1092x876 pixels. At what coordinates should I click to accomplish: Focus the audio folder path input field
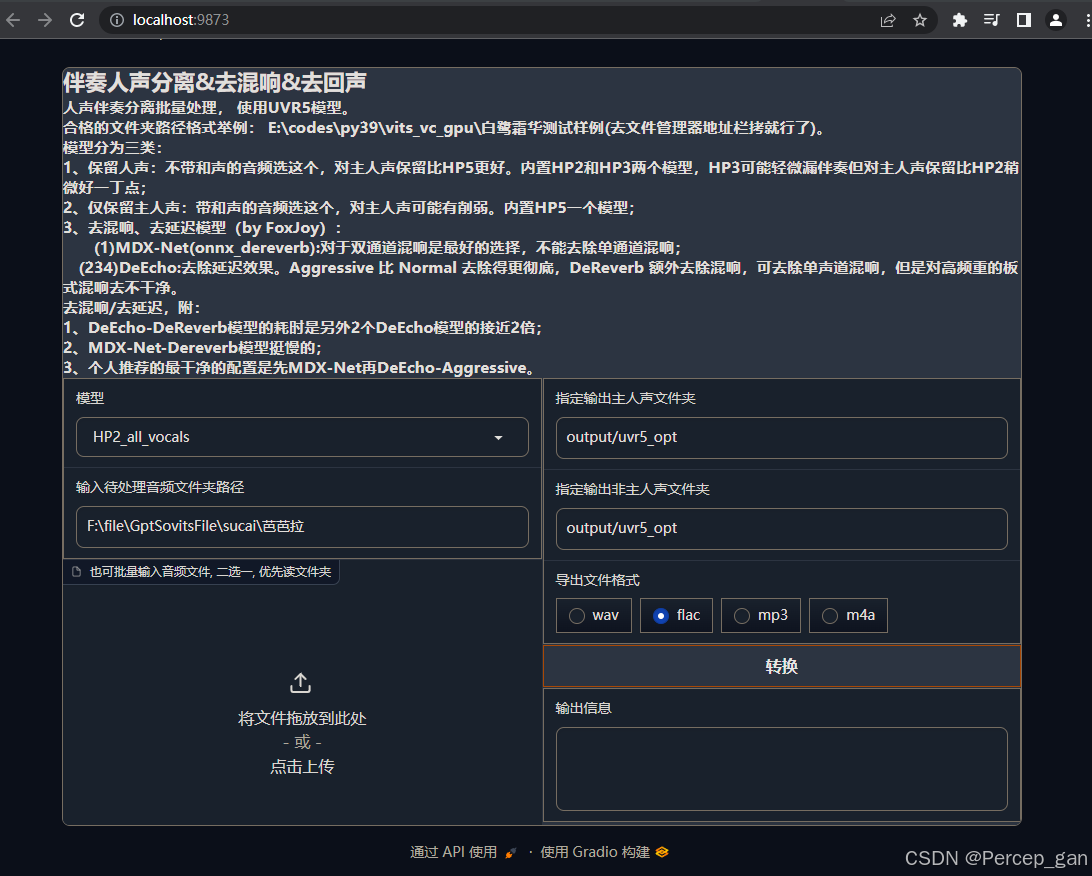[x=302, y=527]
